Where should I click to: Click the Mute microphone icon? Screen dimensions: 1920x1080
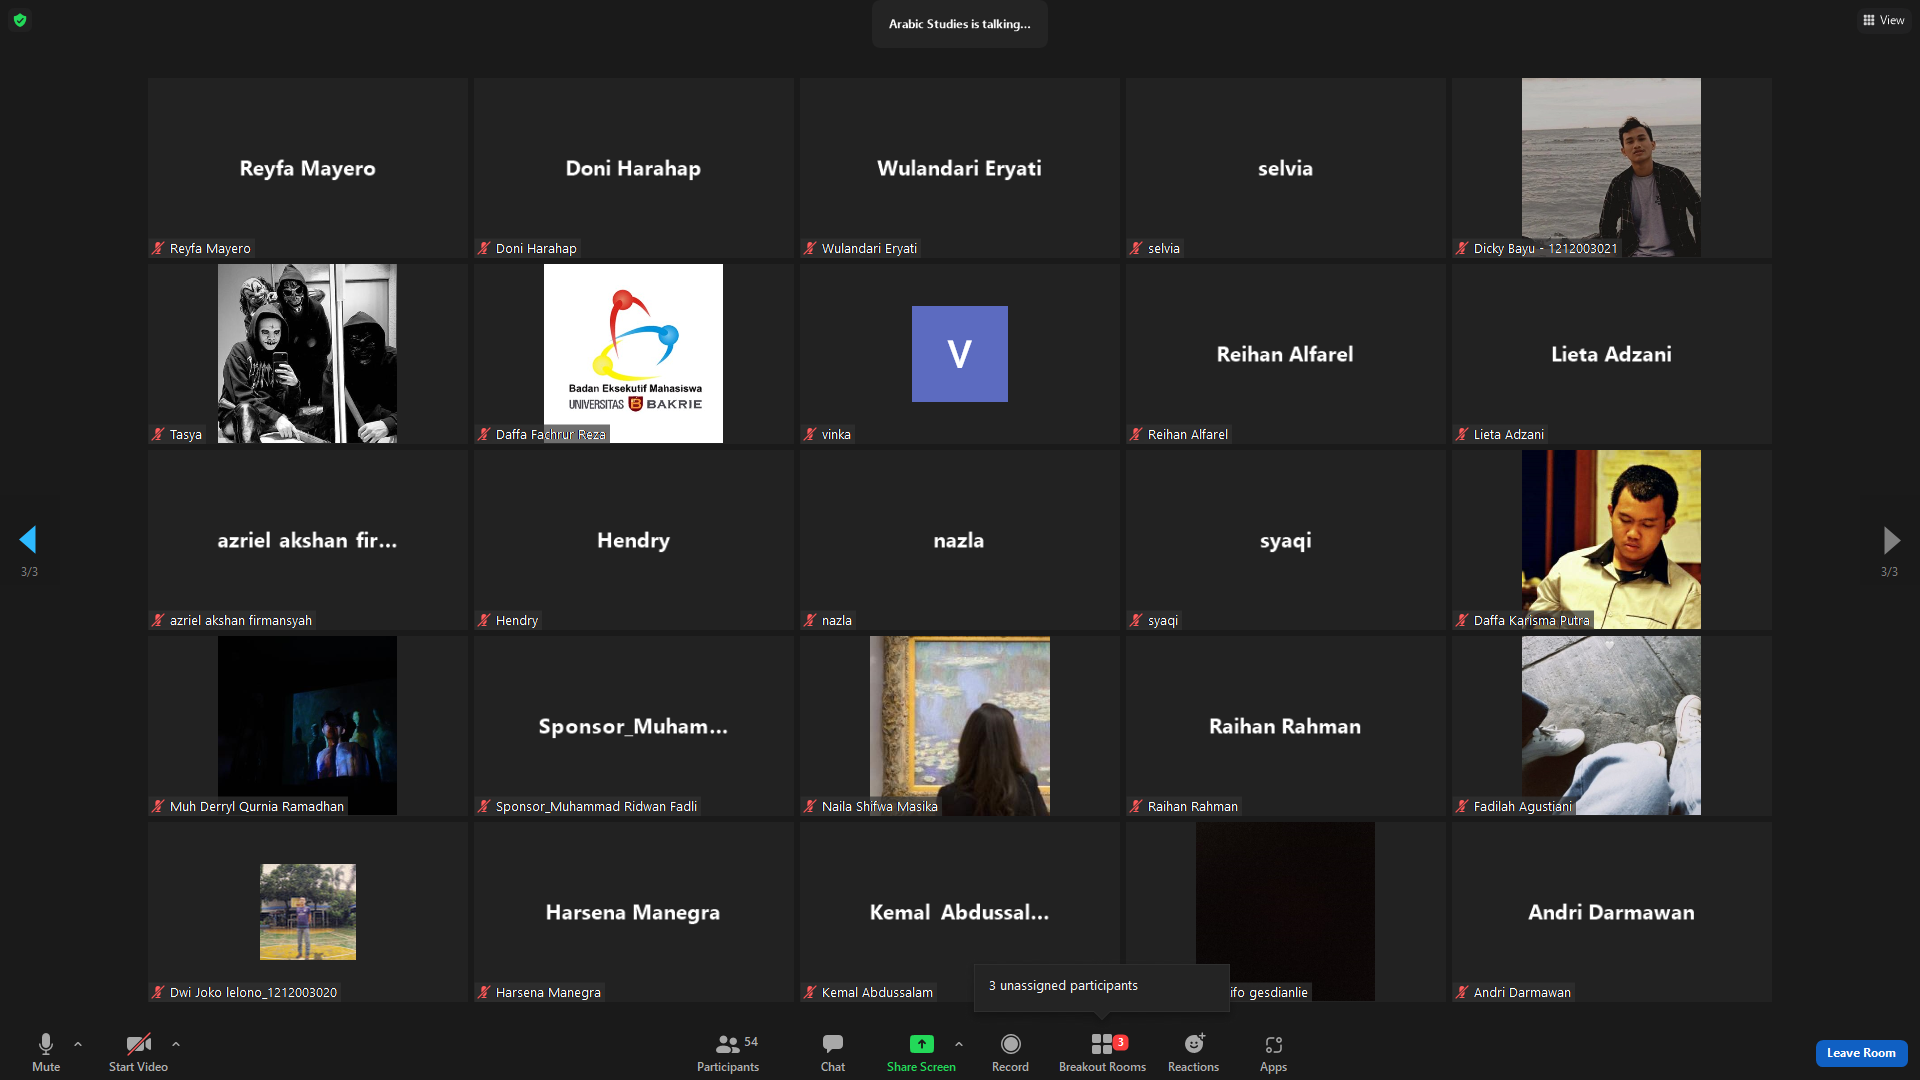[x=46, y=1044]
